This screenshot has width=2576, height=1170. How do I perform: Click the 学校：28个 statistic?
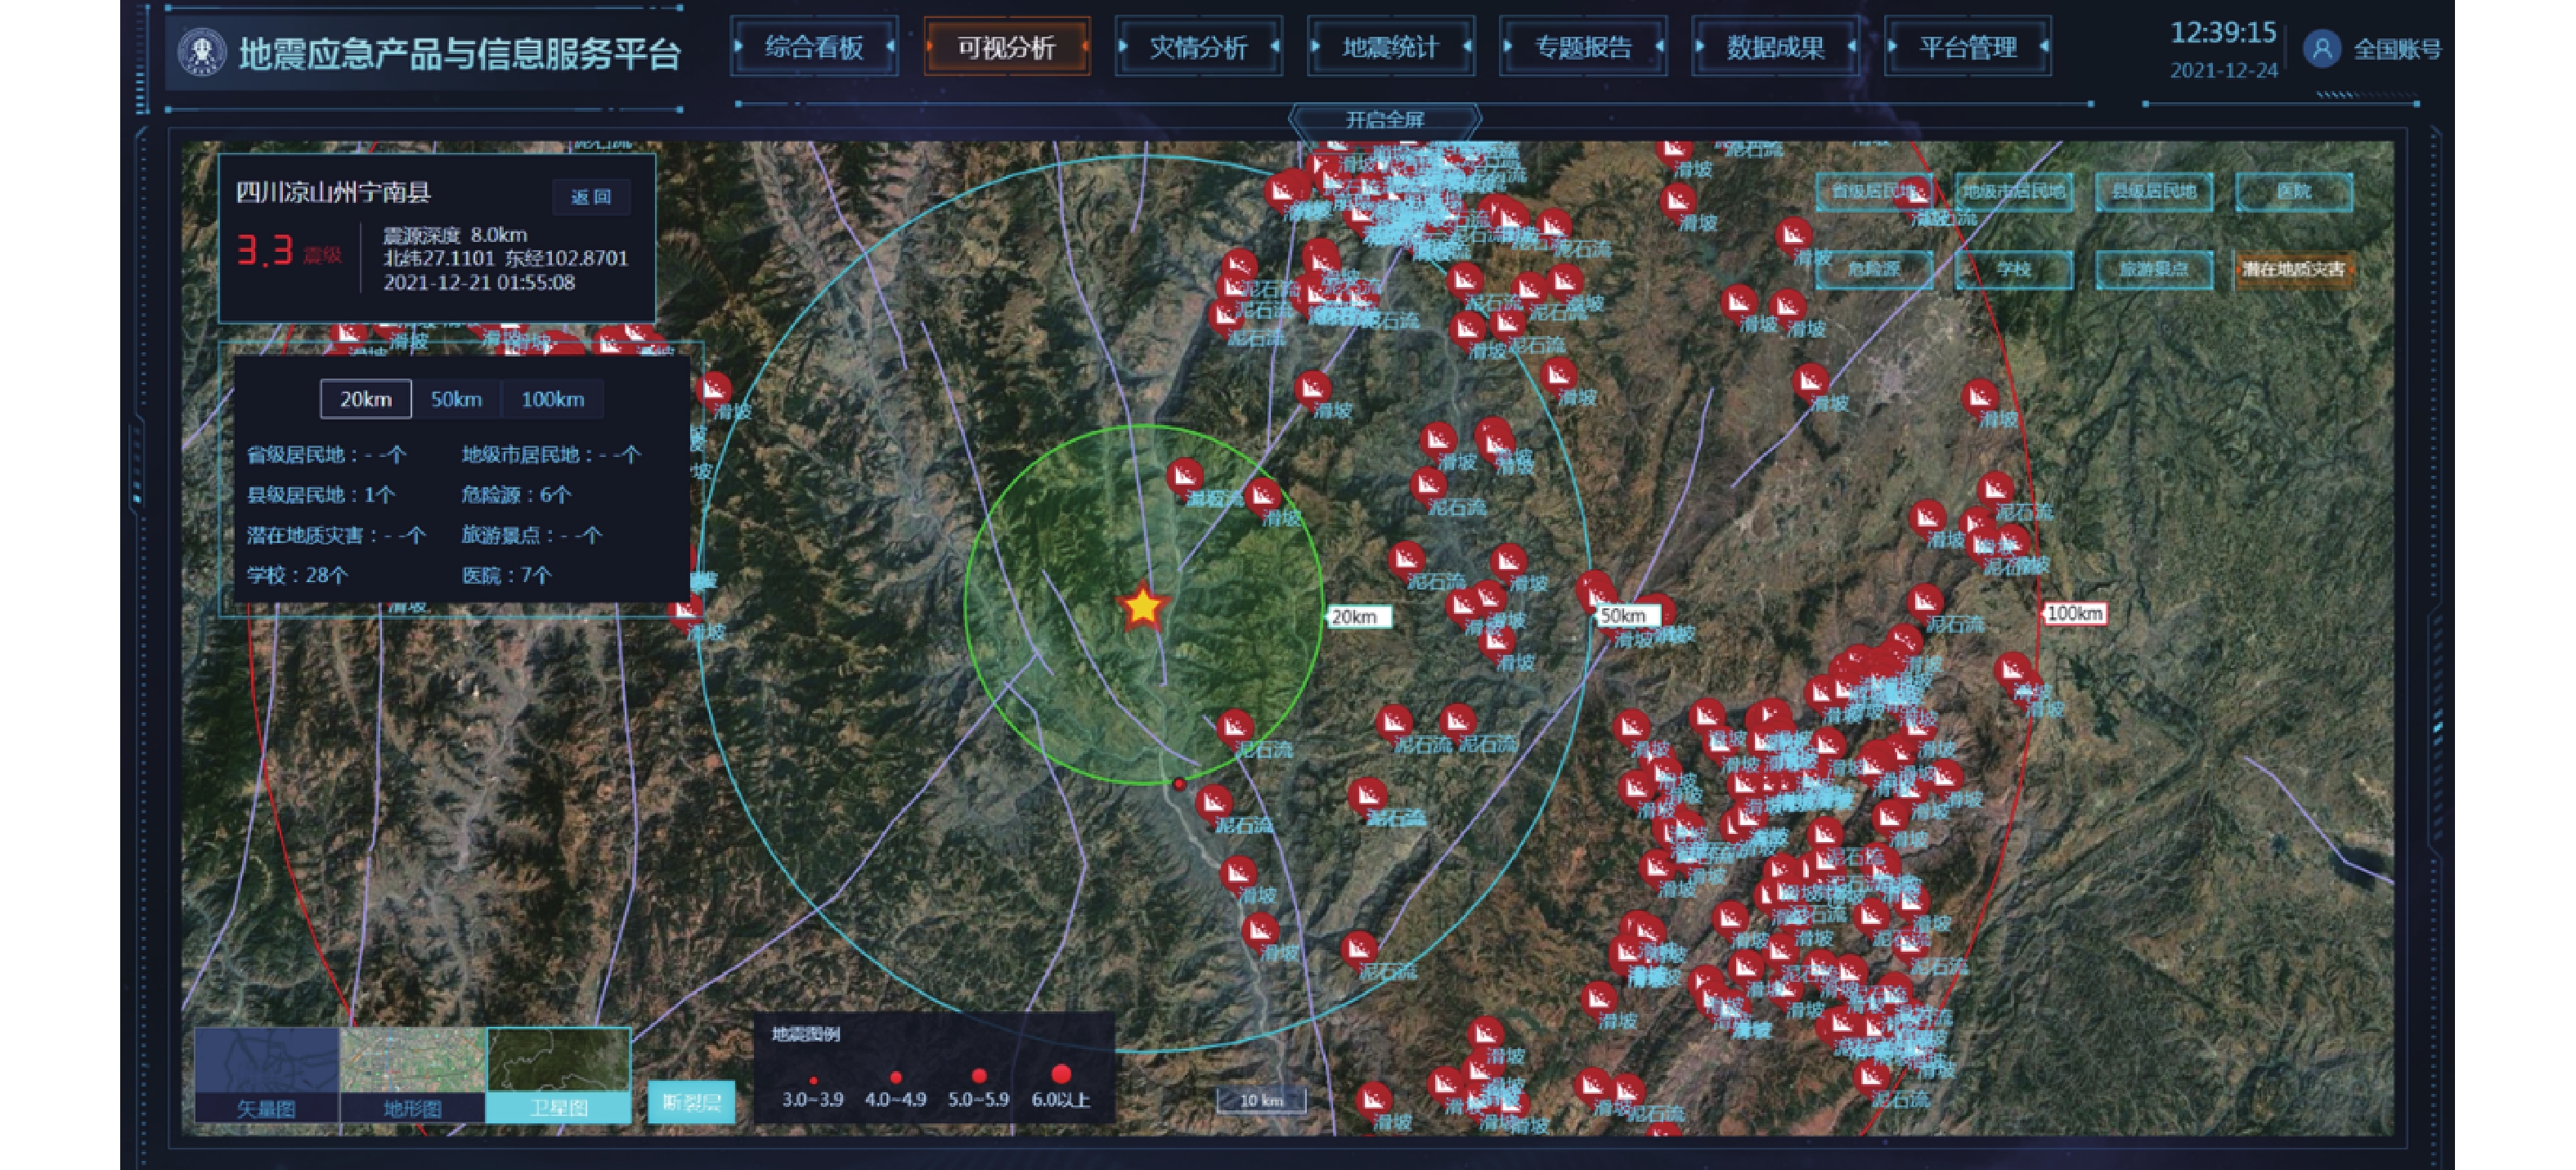pyautogui.click(x=298, y=575)
